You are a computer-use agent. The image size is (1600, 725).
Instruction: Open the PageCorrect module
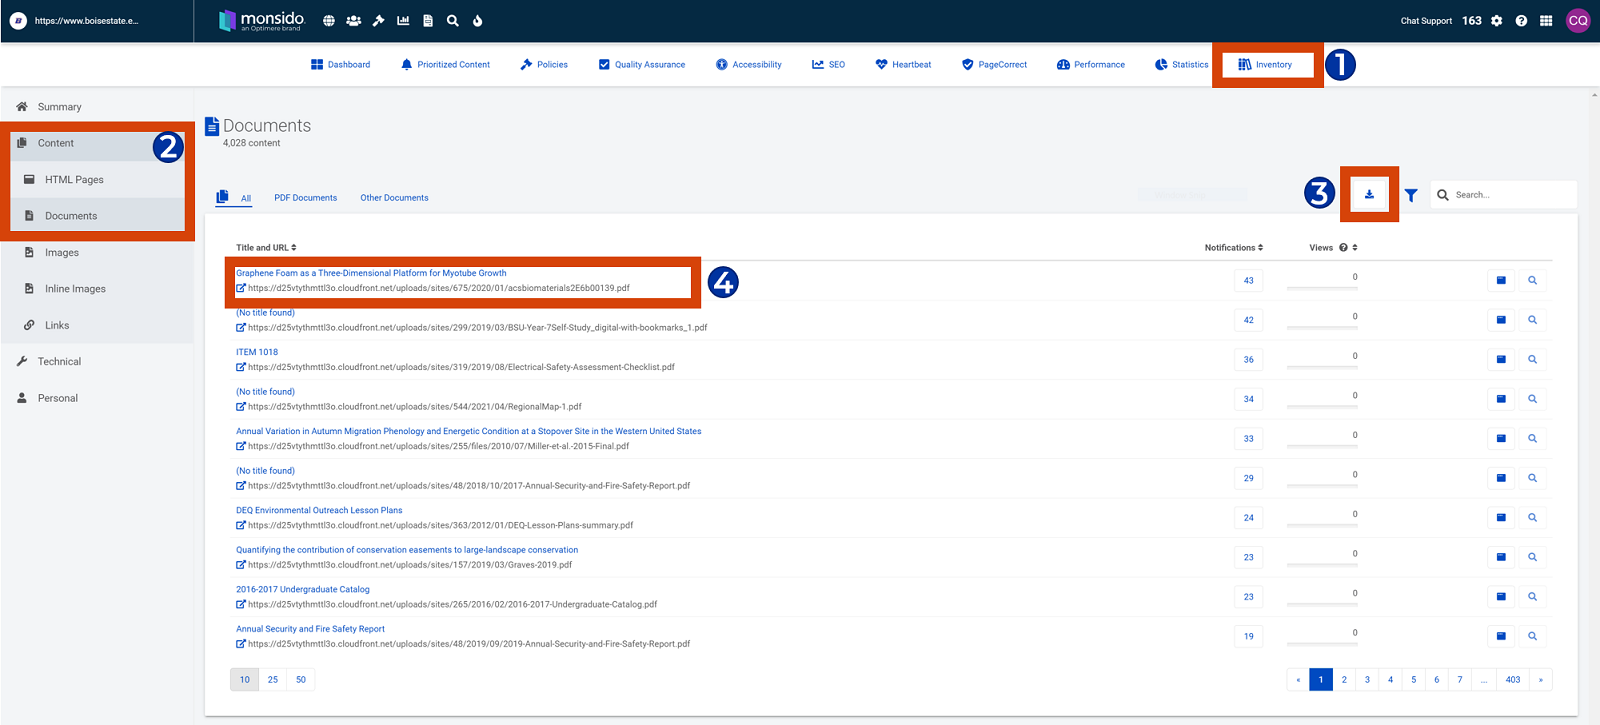995,65
